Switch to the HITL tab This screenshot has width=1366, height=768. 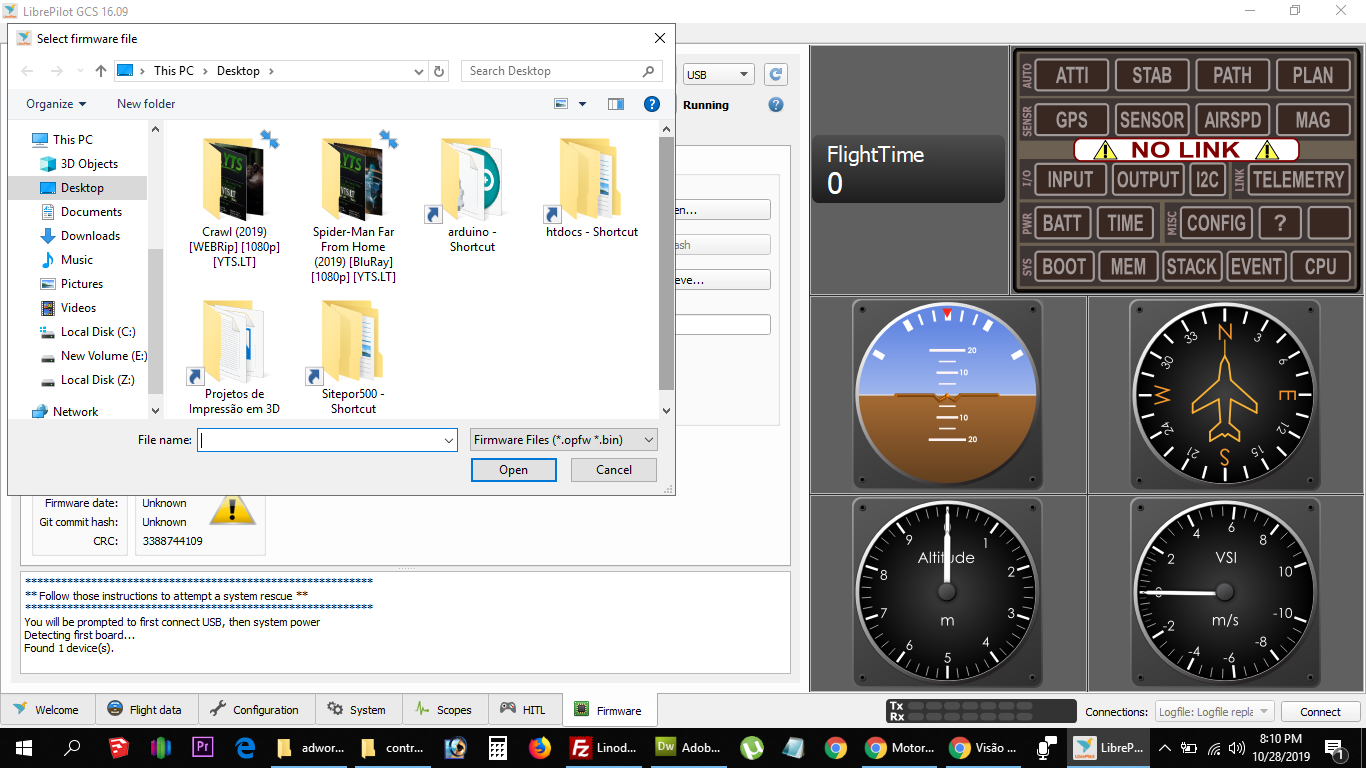[x=525, y=709]
